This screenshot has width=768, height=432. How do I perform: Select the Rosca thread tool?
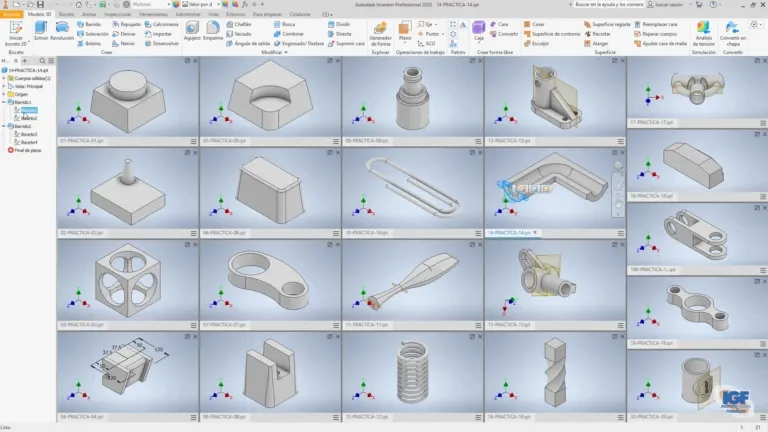coord(285,24)
